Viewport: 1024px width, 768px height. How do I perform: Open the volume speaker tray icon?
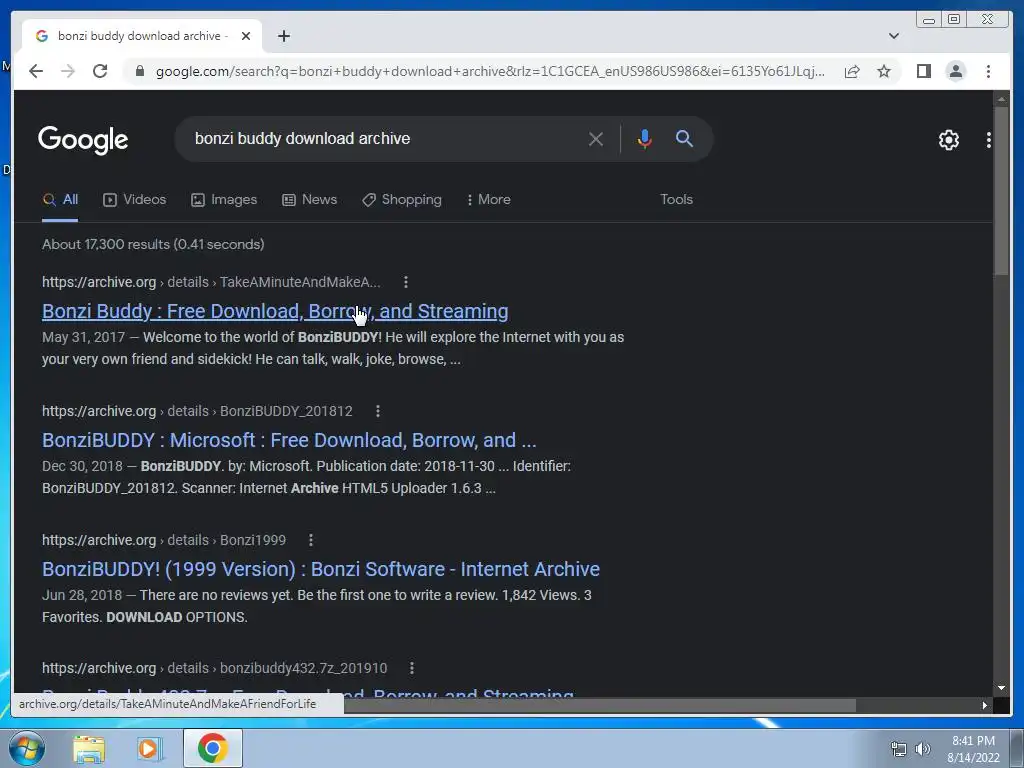[x=922, y=750]
